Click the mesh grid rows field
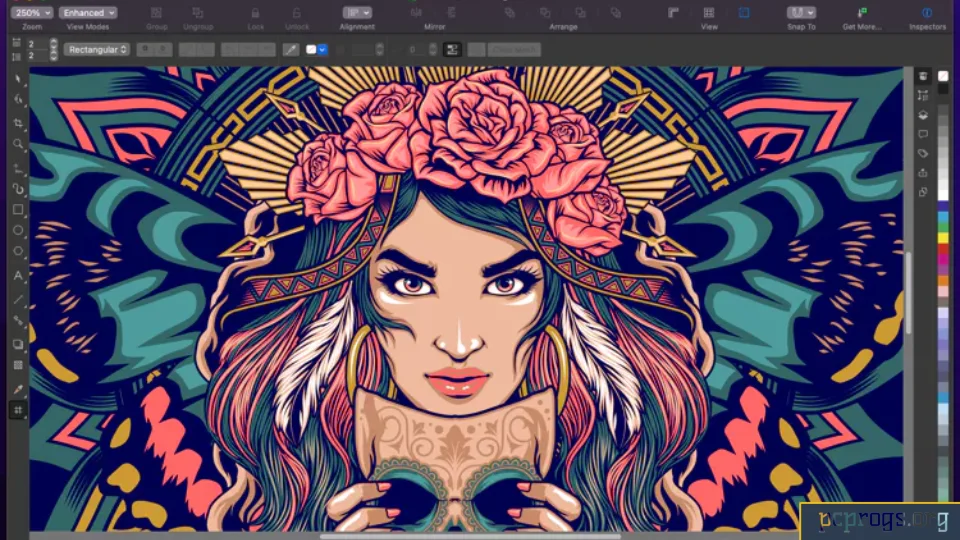 click(36, 55)
